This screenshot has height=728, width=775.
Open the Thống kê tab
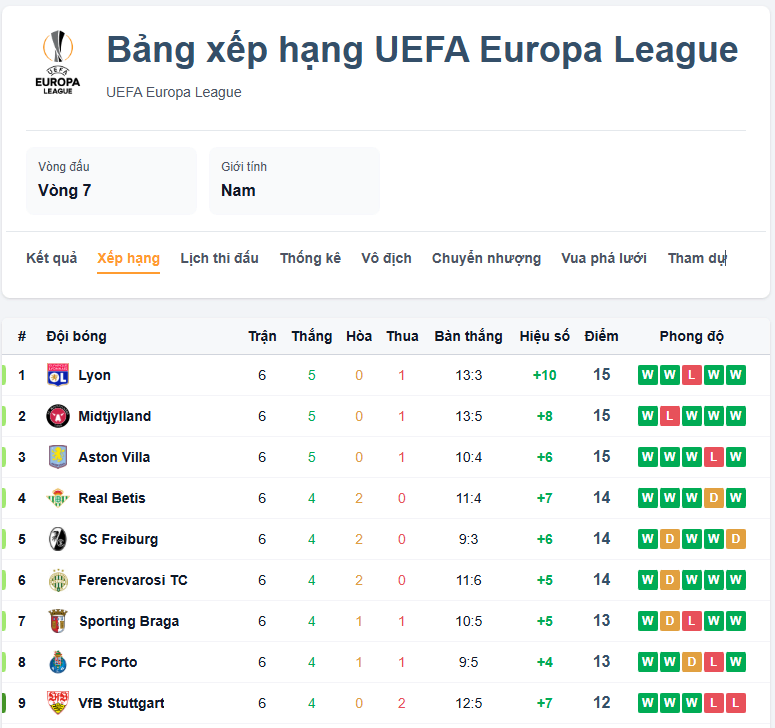click(x=310, y=258)
